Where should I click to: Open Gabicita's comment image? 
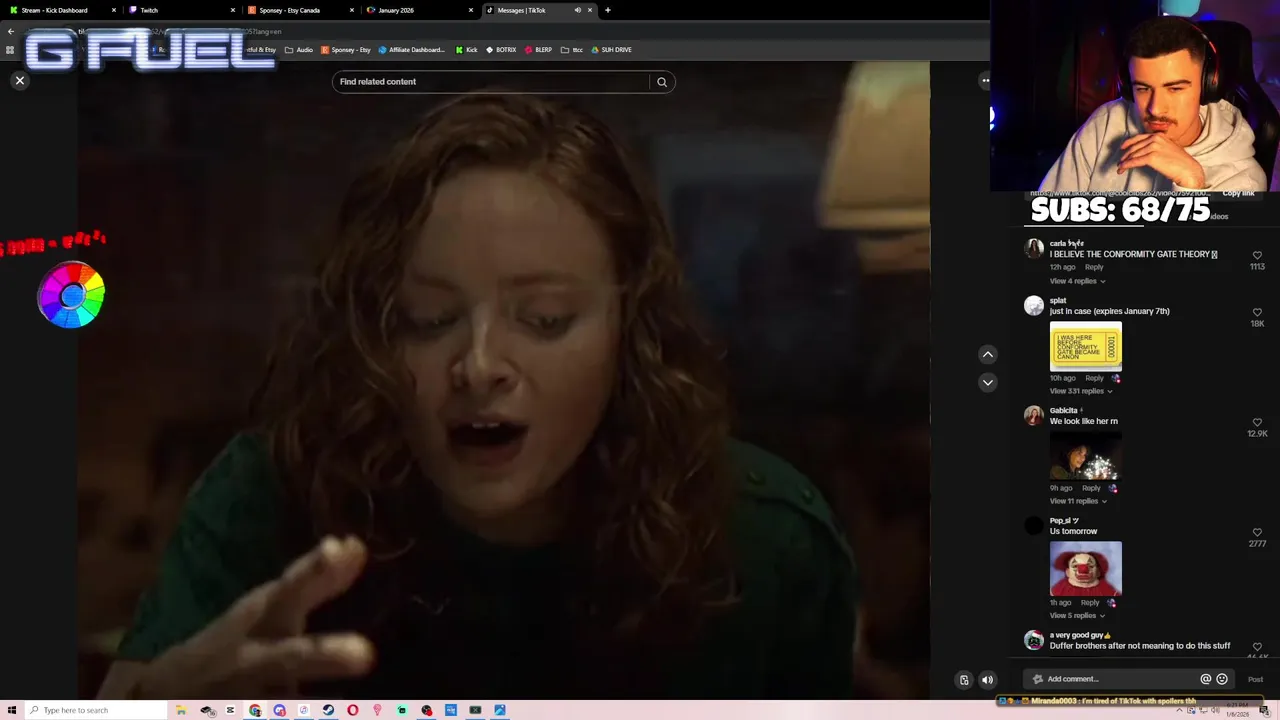[1085, 457]
